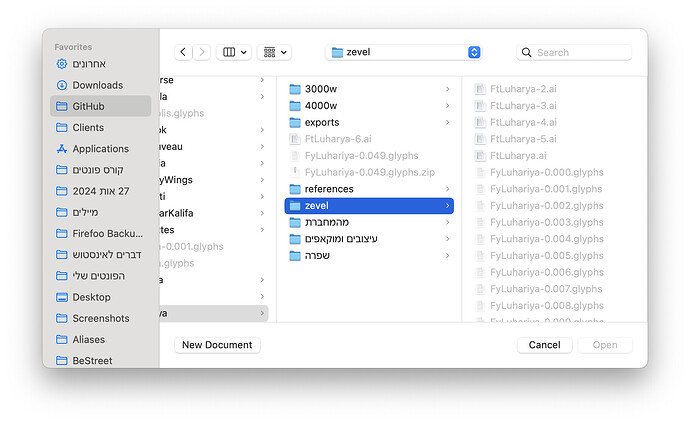
Task: Open אחרונים in the sidebar
Action: (x=100, y=64)
